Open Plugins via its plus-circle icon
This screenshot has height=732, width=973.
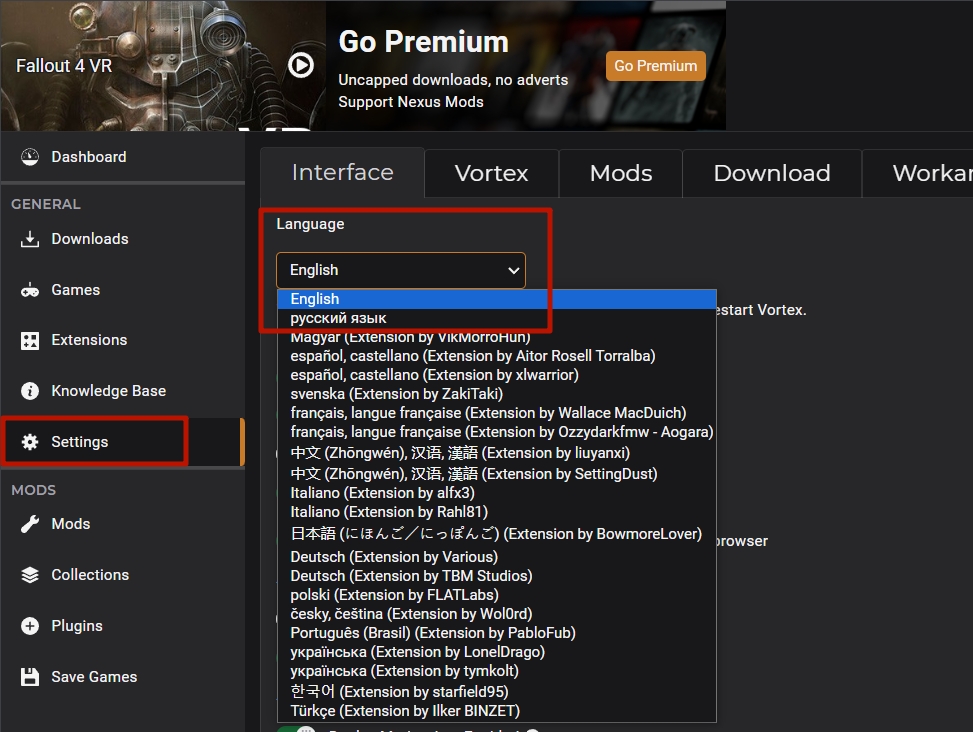point(30,626)
